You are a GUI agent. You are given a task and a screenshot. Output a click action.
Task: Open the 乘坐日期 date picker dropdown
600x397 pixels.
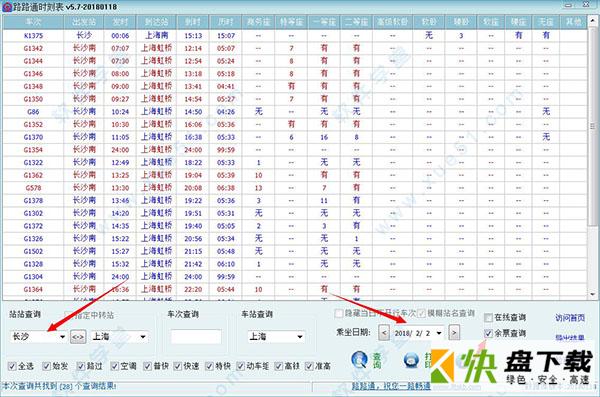point(439,333)
